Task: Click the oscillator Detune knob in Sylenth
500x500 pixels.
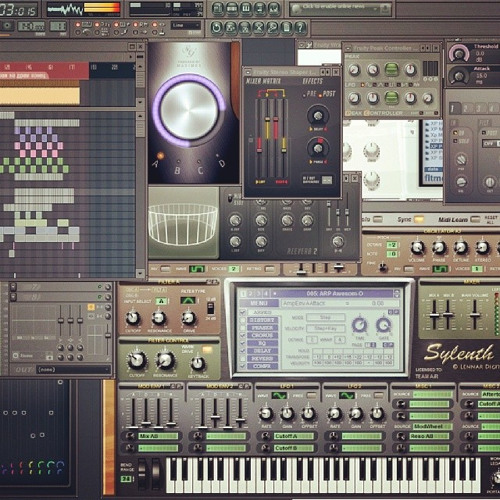Action: [x=461, y=248]
